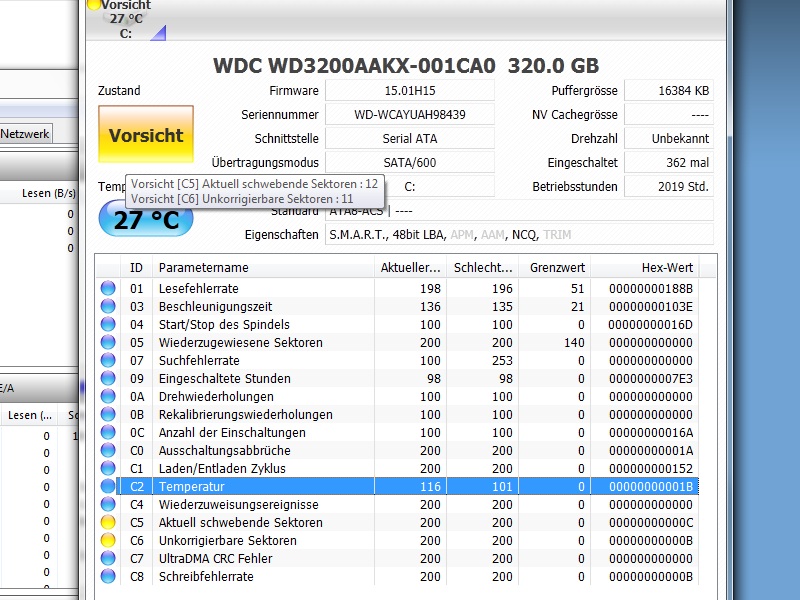This screenshot has height=600, width=800.
Task: Click the hex value 0000000007E3 for Eingeschaltete Stunden
Action: (x=651, y=379)
